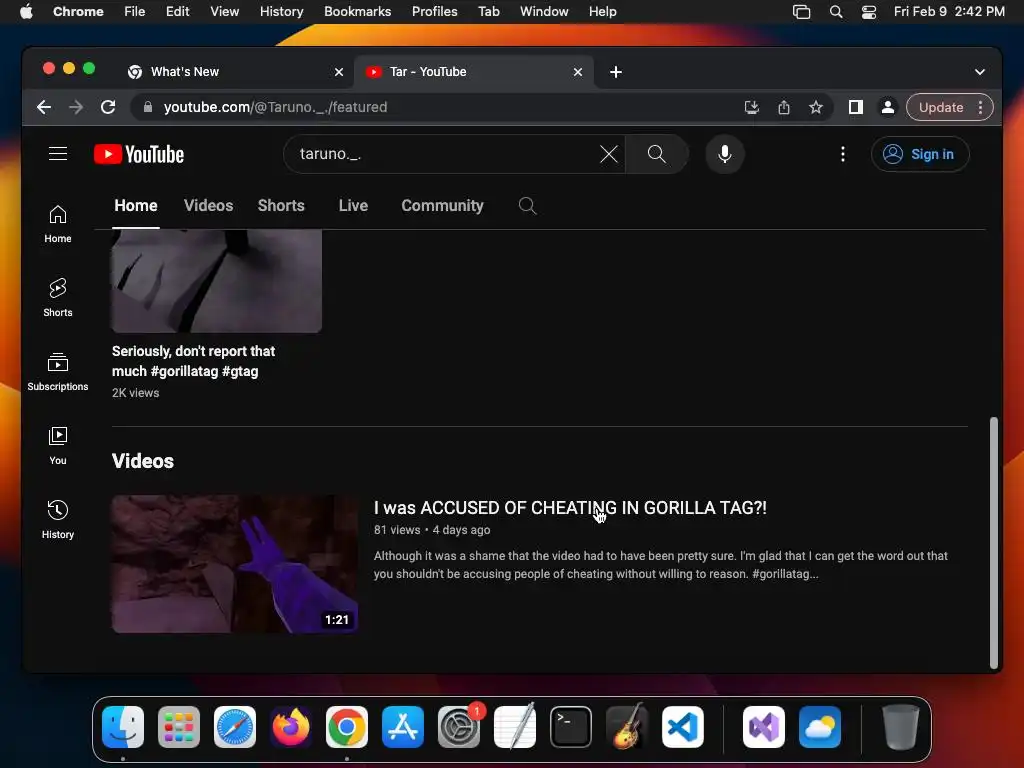1024x768 pixels.
Task: Click the Sign in button
Action: (920, 154)
